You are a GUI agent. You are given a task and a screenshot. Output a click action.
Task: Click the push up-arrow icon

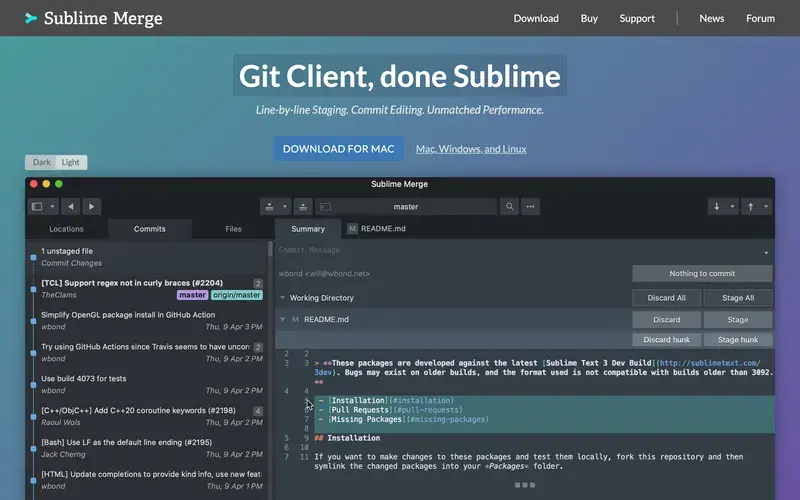pyautogui.click(x=751, y=207)
